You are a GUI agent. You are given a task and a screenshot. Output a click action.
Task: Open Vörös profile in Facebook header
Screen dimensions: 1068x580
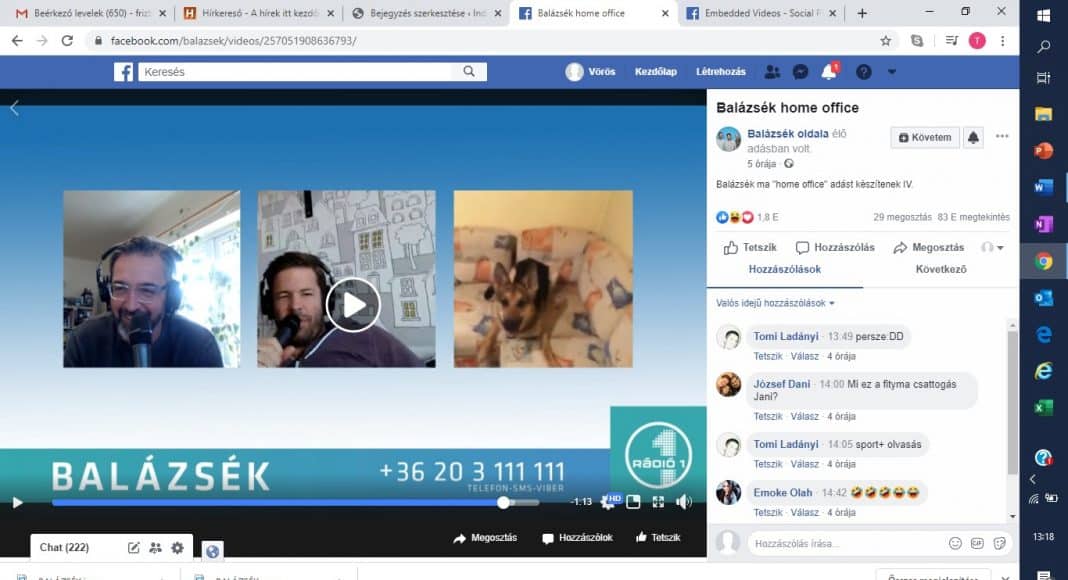[590, 71]
